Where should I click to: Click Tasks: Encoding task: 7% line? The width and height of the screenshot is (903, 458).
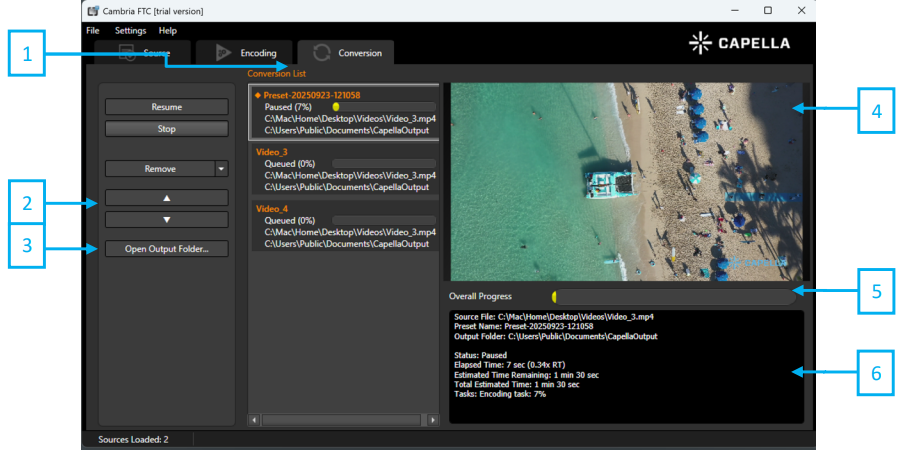click(500, 394)
